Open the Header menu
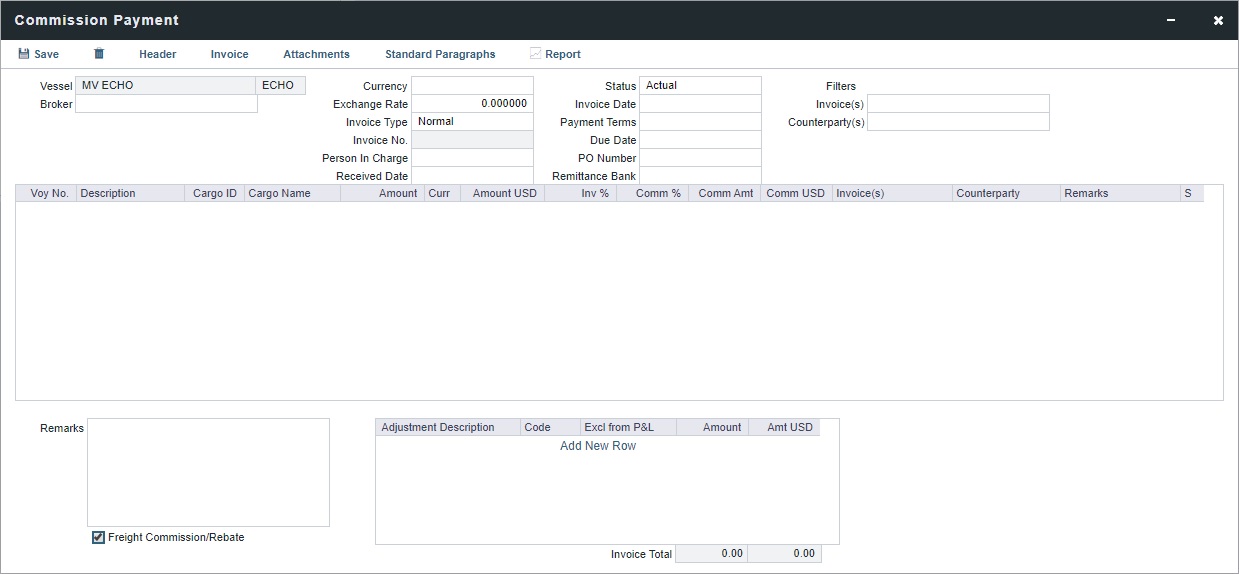This screenshot has width=1239, height=574. [x=157, y=54]
